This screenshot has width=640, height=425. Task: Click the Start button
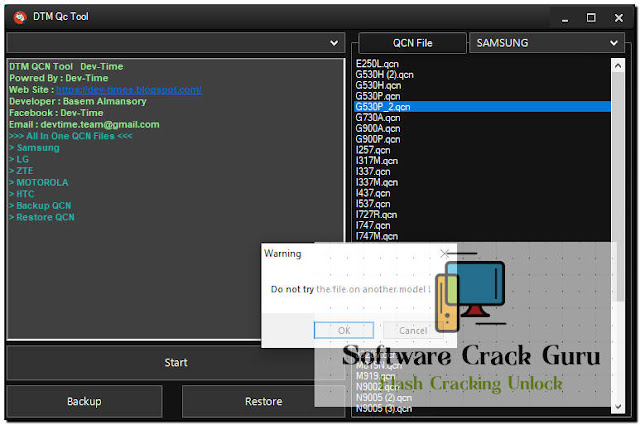[x=176, y=363]
